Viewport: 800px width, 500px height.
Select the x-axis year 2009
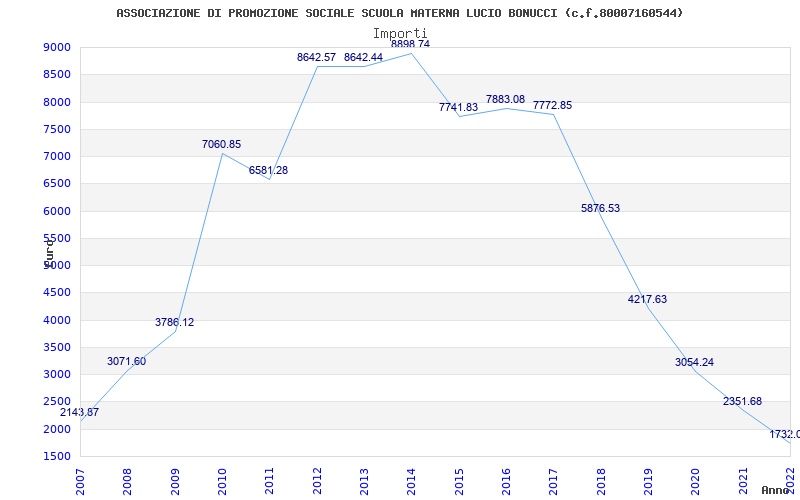(x=175, y=481)
